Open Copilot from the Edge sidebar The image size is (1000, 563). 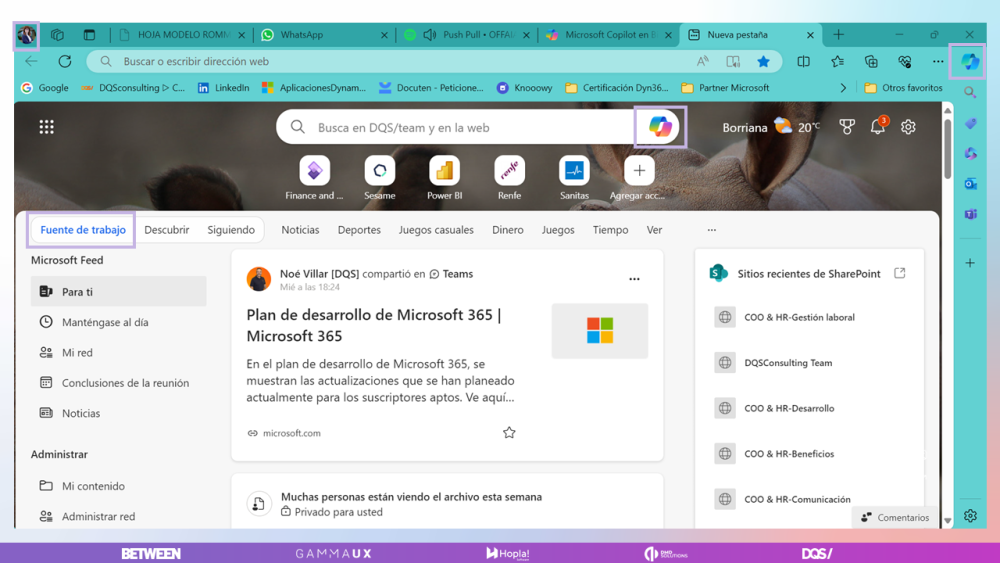pos(970,61)
